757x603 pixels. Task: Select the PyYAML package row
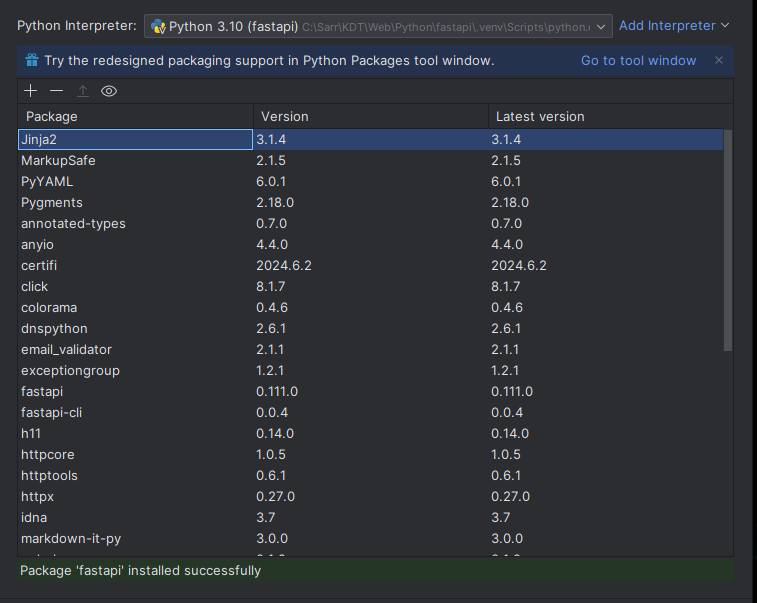click(371, 182)
